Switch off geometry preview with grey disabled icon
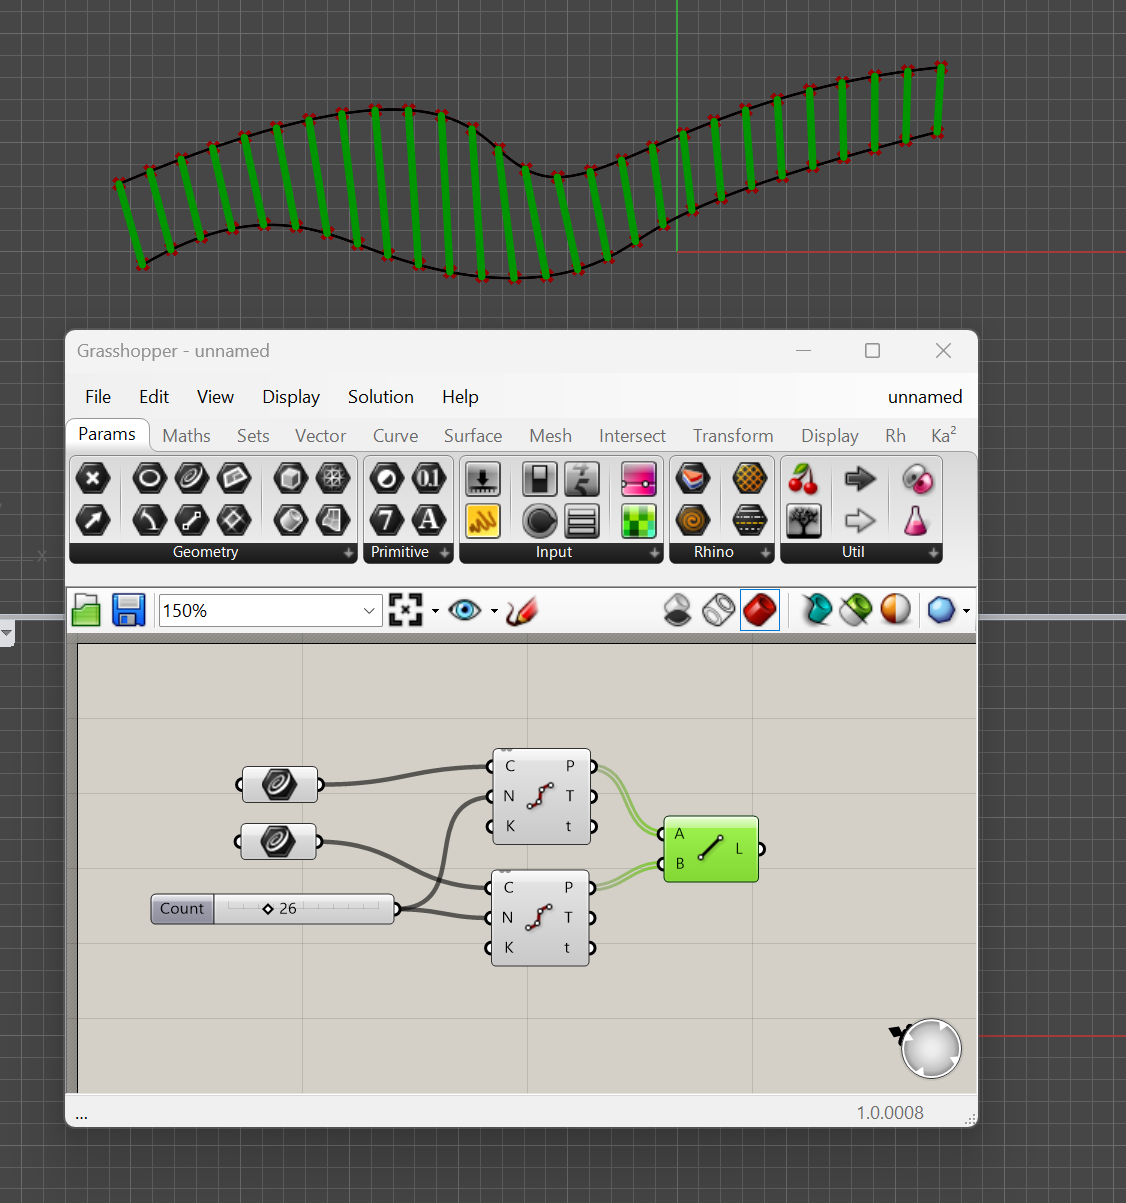The height and width of the screenshot is (1203, 1126). (x=678, y=610)
